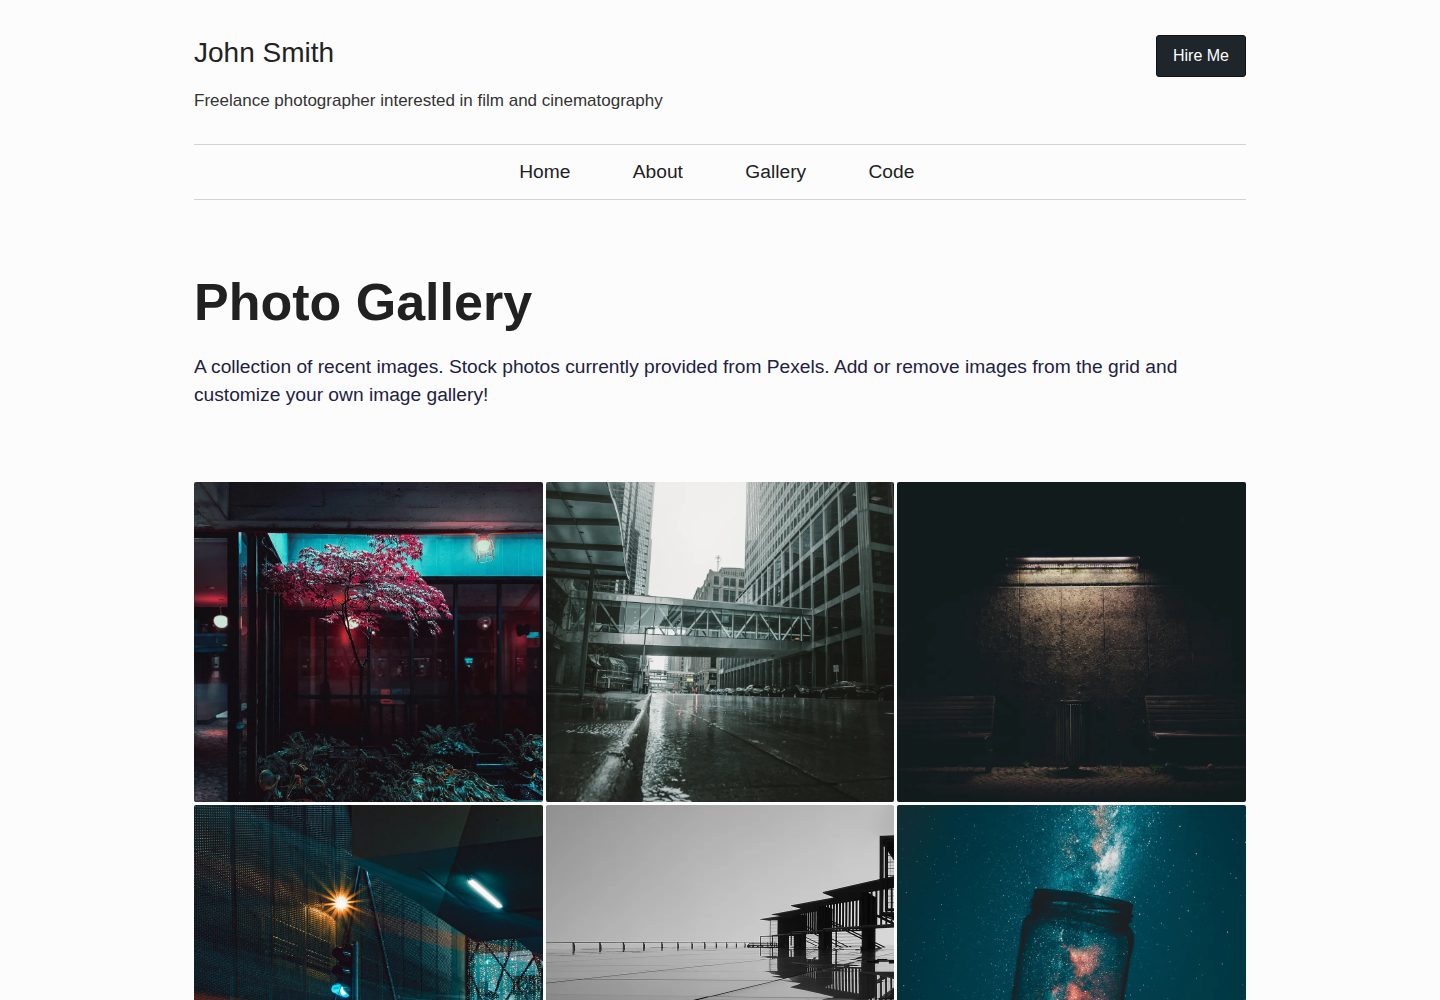The width and height of the screenshot is (1440, 1000).
Task: View the galaxy in jar photo
Action: [x=1071, y=903]
